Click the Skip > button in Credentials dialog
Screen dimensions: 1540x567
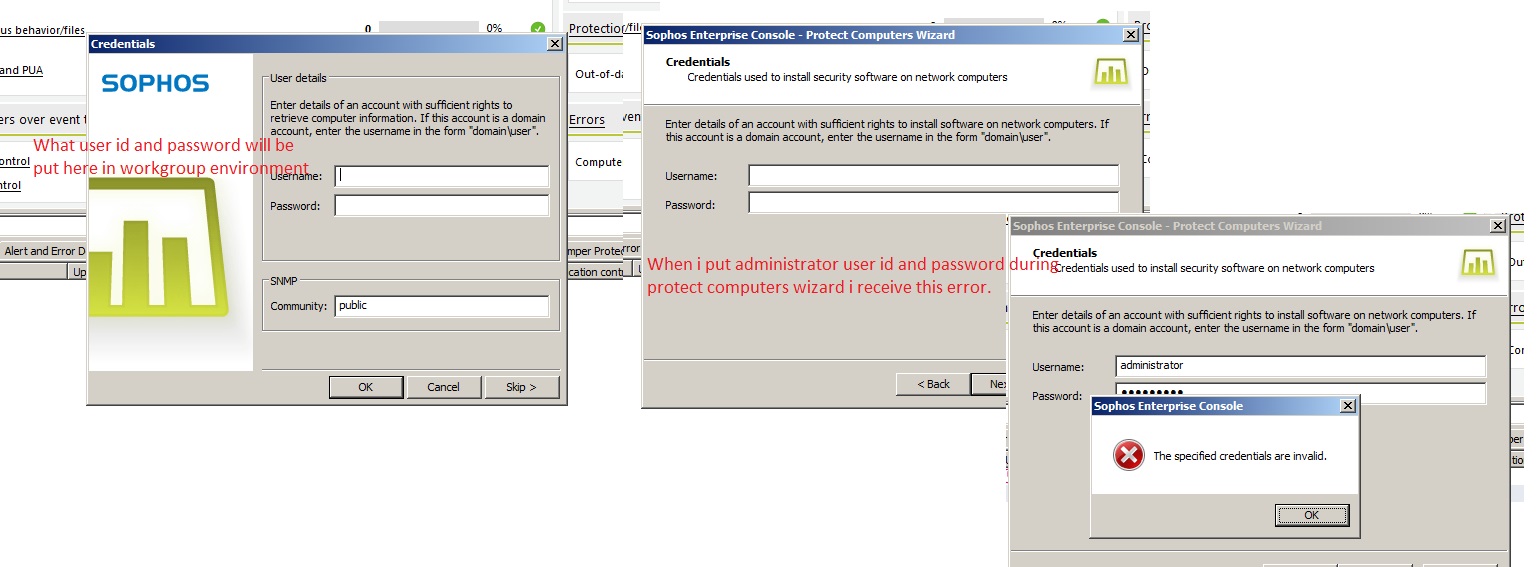click(521, 387)
